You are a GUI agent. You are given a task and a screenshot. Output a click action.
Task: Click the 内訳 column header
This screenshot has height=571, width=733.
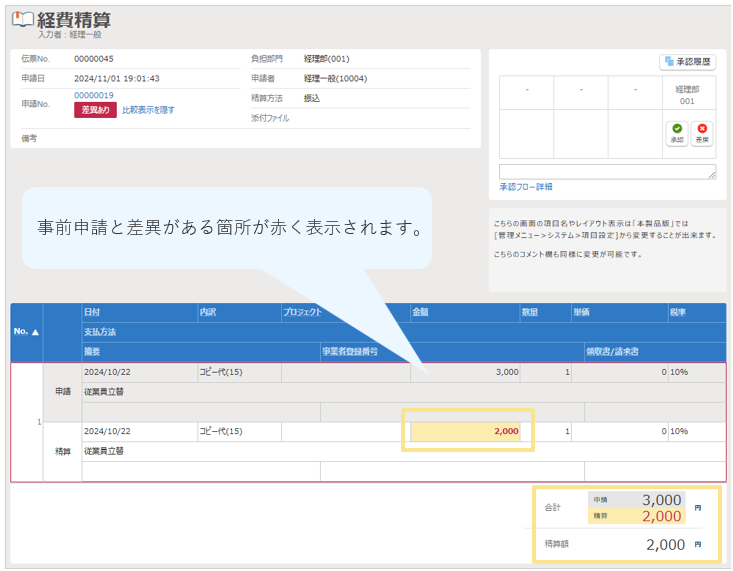[208, 312]
